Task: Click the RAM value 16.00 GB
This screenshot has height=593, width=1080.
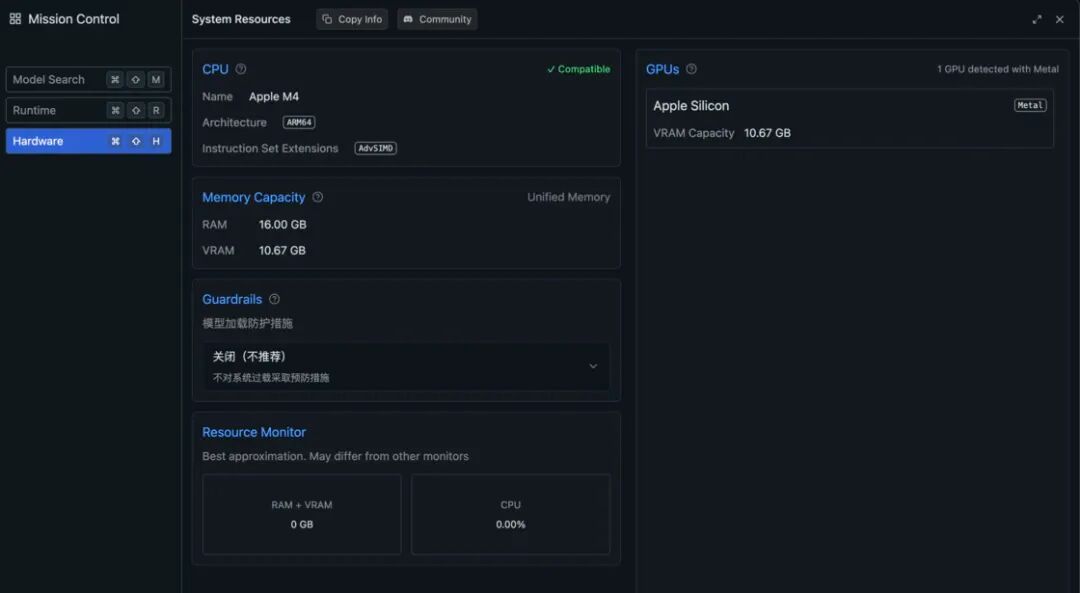Action: pos(282,225)
